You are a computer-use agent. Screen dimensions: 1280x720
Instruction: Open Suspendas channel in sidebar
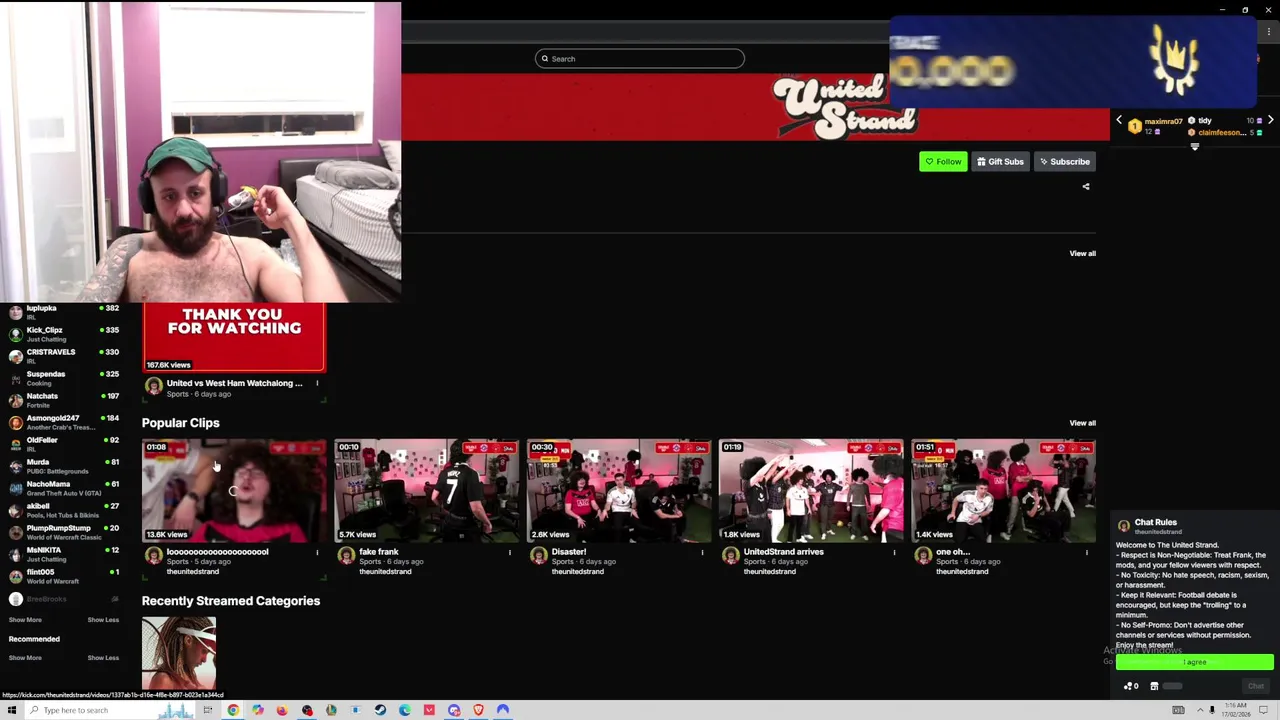[x=62, y=378]
